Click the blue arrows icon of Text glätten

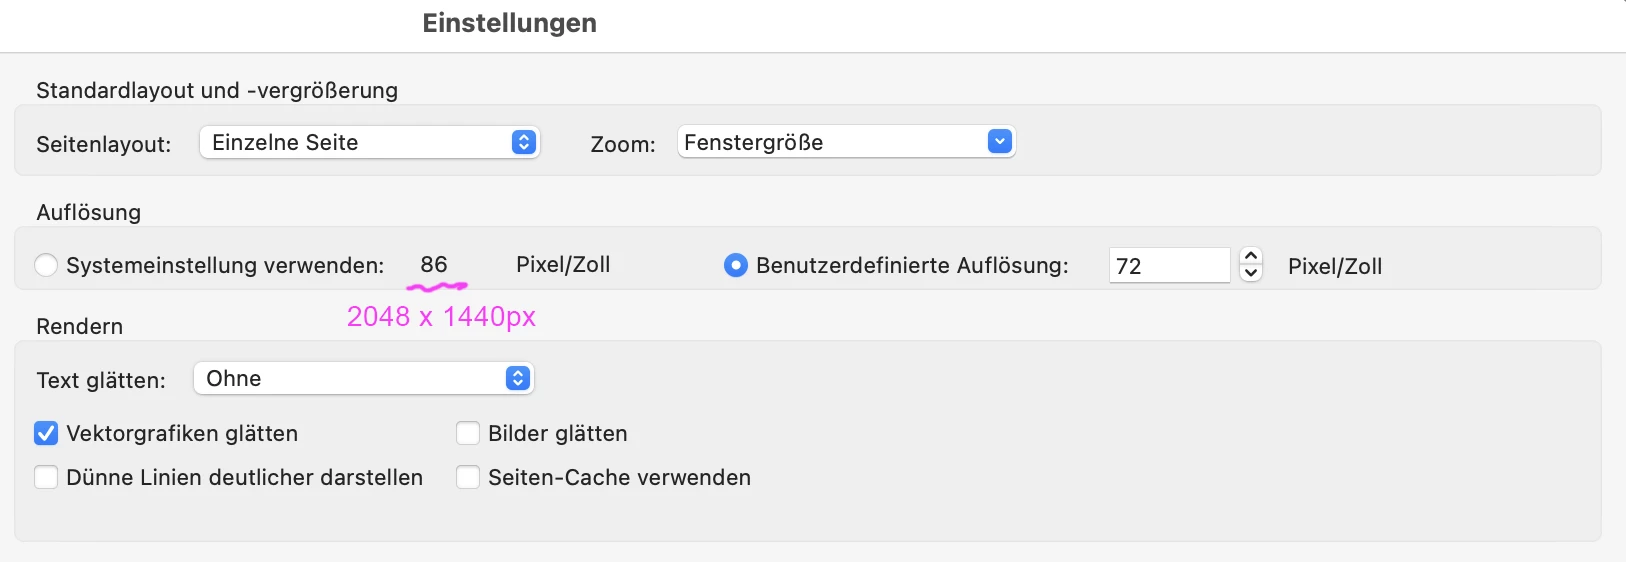point(517,378)
